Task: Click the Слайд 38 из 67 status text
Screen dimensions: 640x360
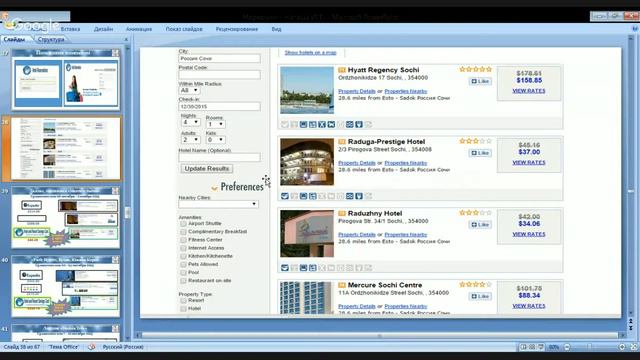Action: (22, 347)
